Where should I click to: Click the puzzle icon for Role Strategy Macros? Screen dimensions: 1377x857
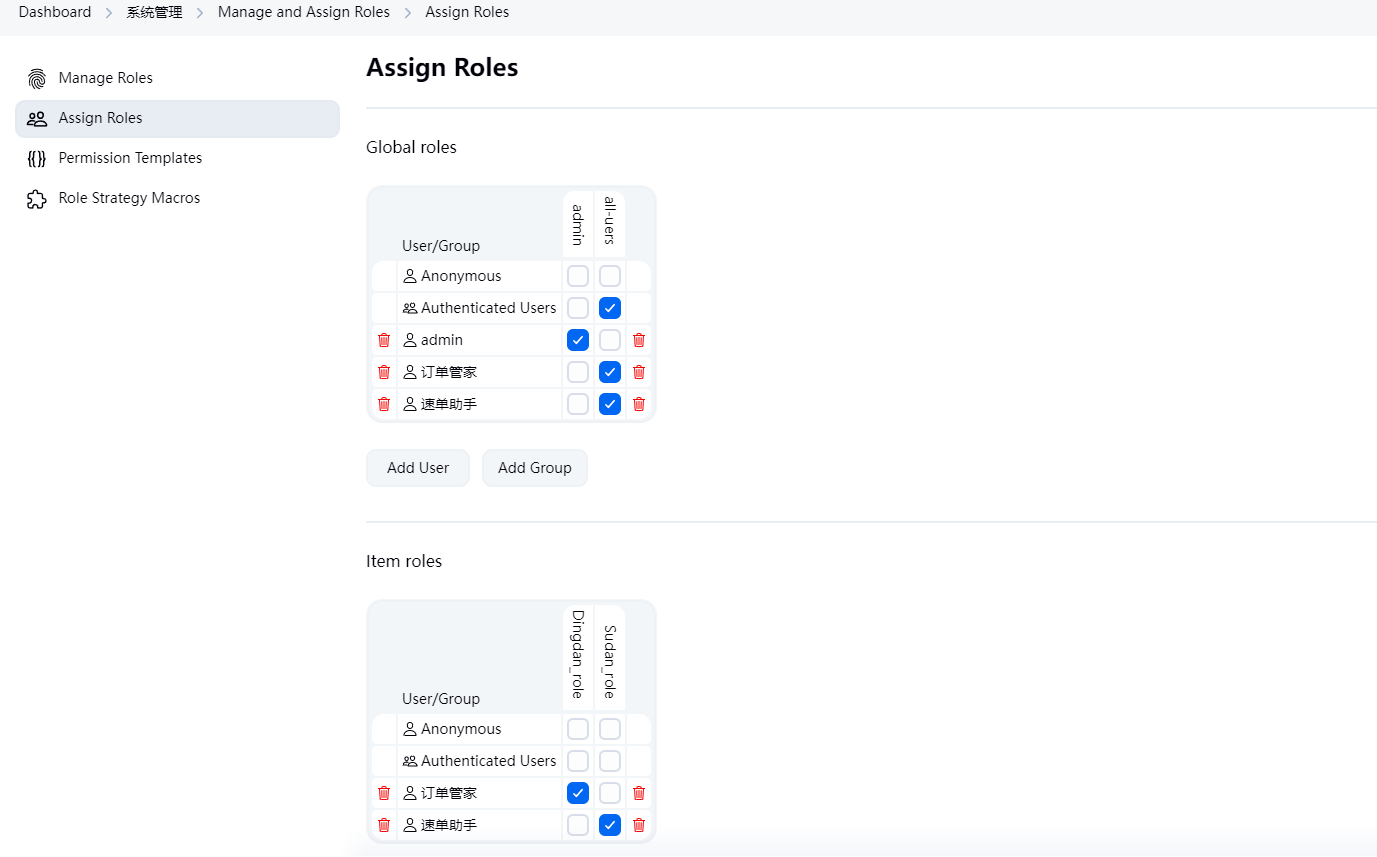(37, 198)
